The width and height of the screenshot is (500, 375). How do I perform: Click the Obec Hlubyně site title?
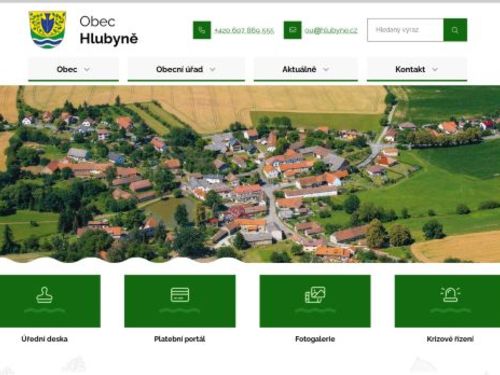tap(108, 30)
